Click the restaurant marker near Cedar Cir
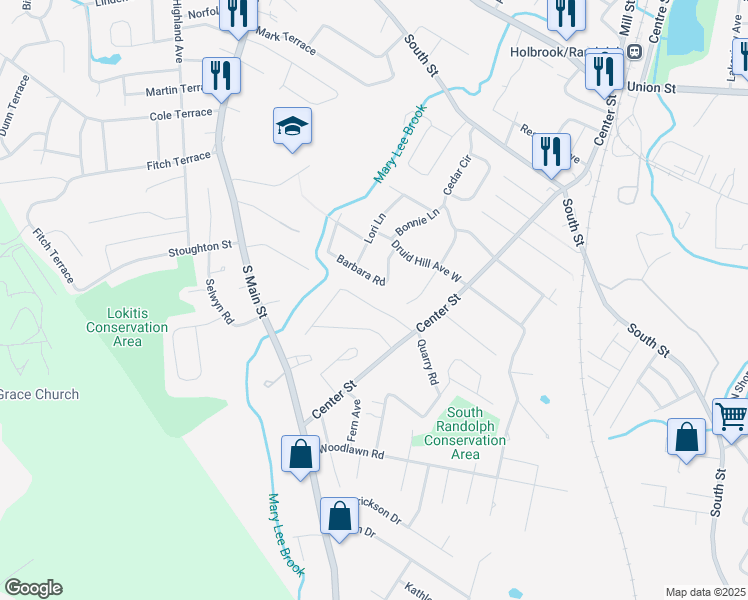The height and width of the screenshot is (600, 748). pyautogui.click(x=551, y=153)
